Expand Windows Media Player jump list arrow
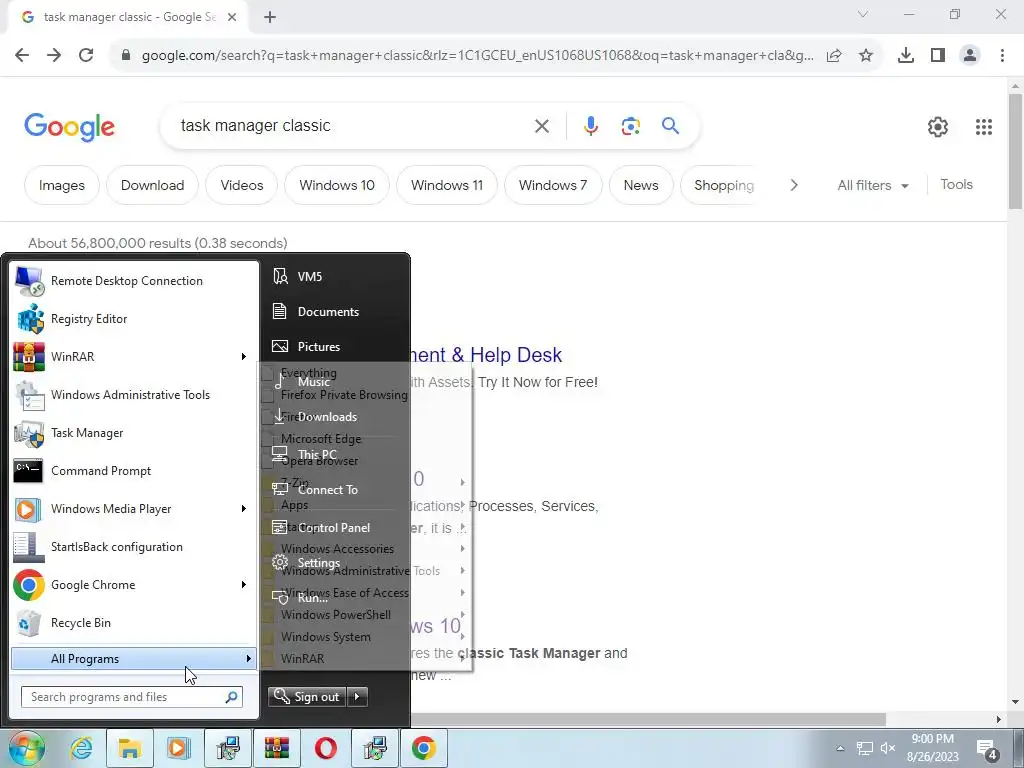1024x768 pixels. [244, 509]
